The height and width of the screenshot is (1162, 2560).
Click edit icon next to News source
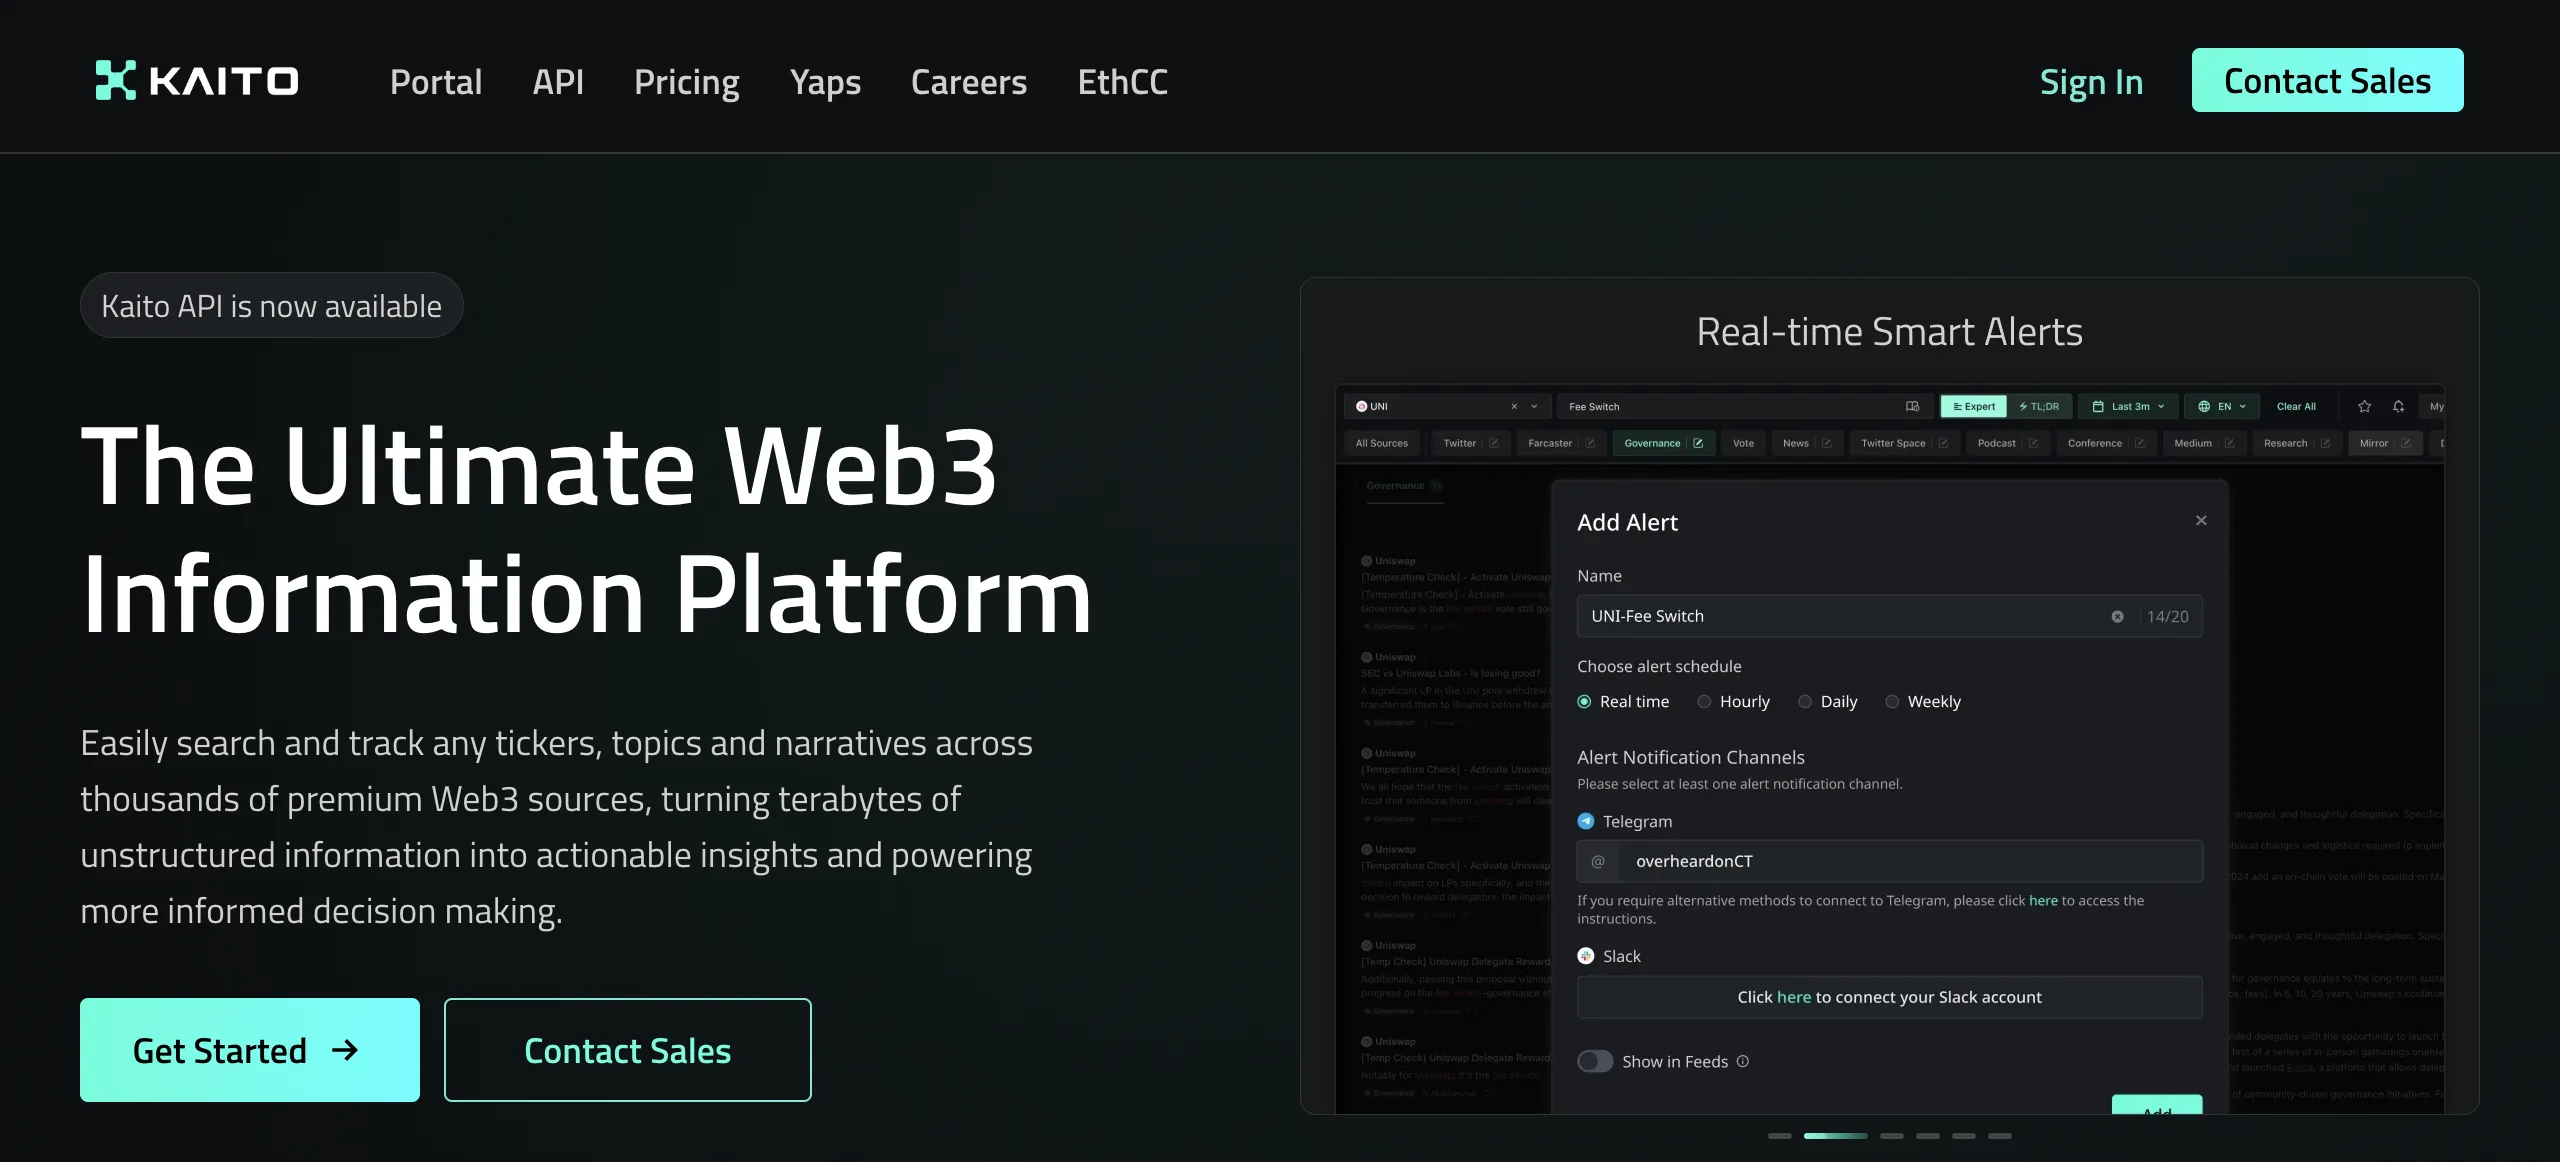tap(1826, 443)
